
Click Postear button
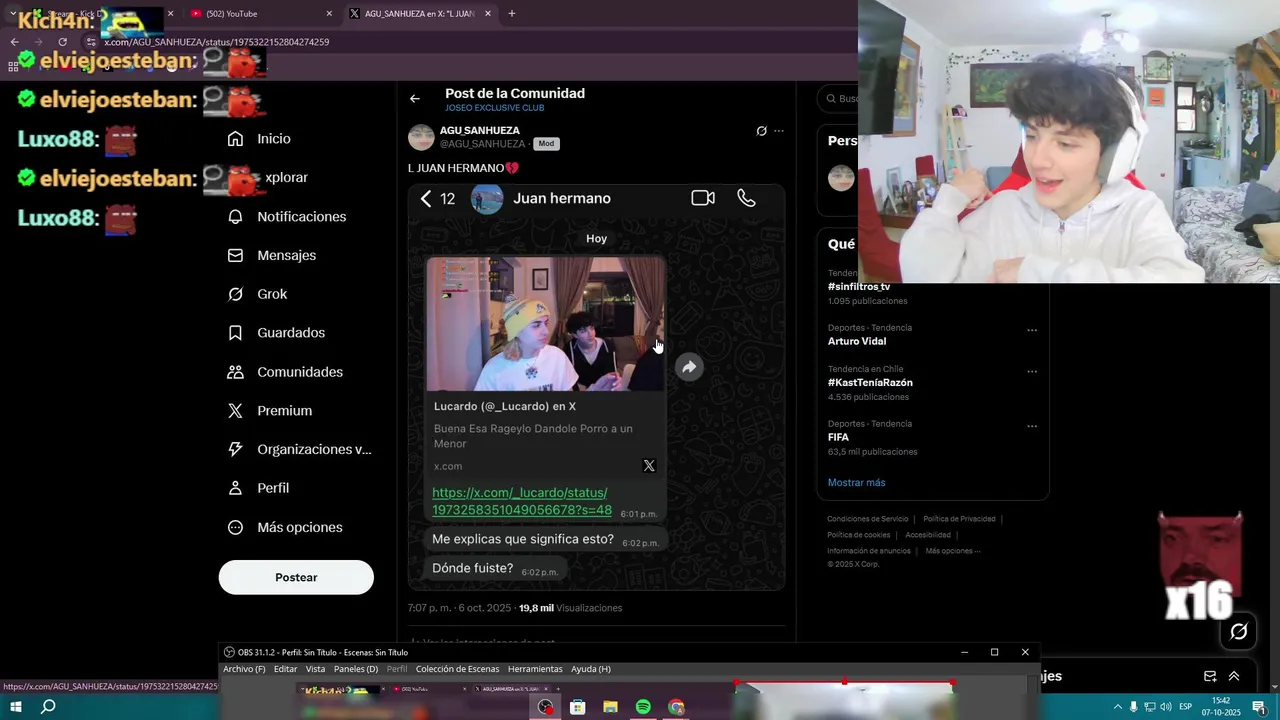pyautogui.click(x=296, y=577)
